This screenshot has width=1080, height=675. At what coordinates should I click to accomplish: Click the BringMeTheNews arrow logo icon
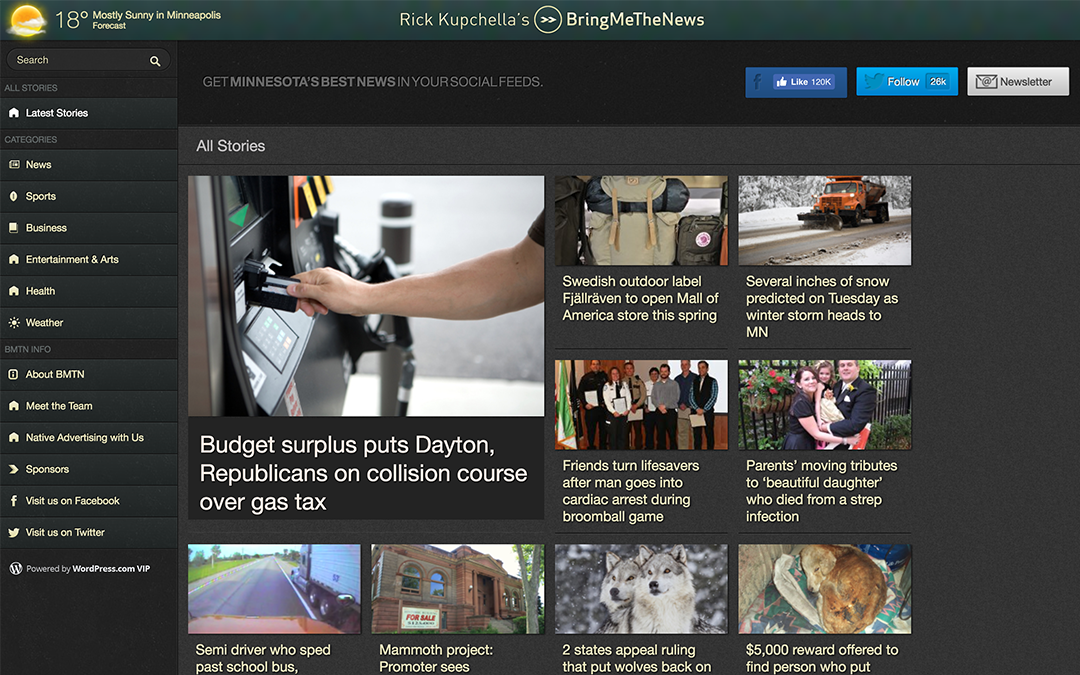point(547,20)
